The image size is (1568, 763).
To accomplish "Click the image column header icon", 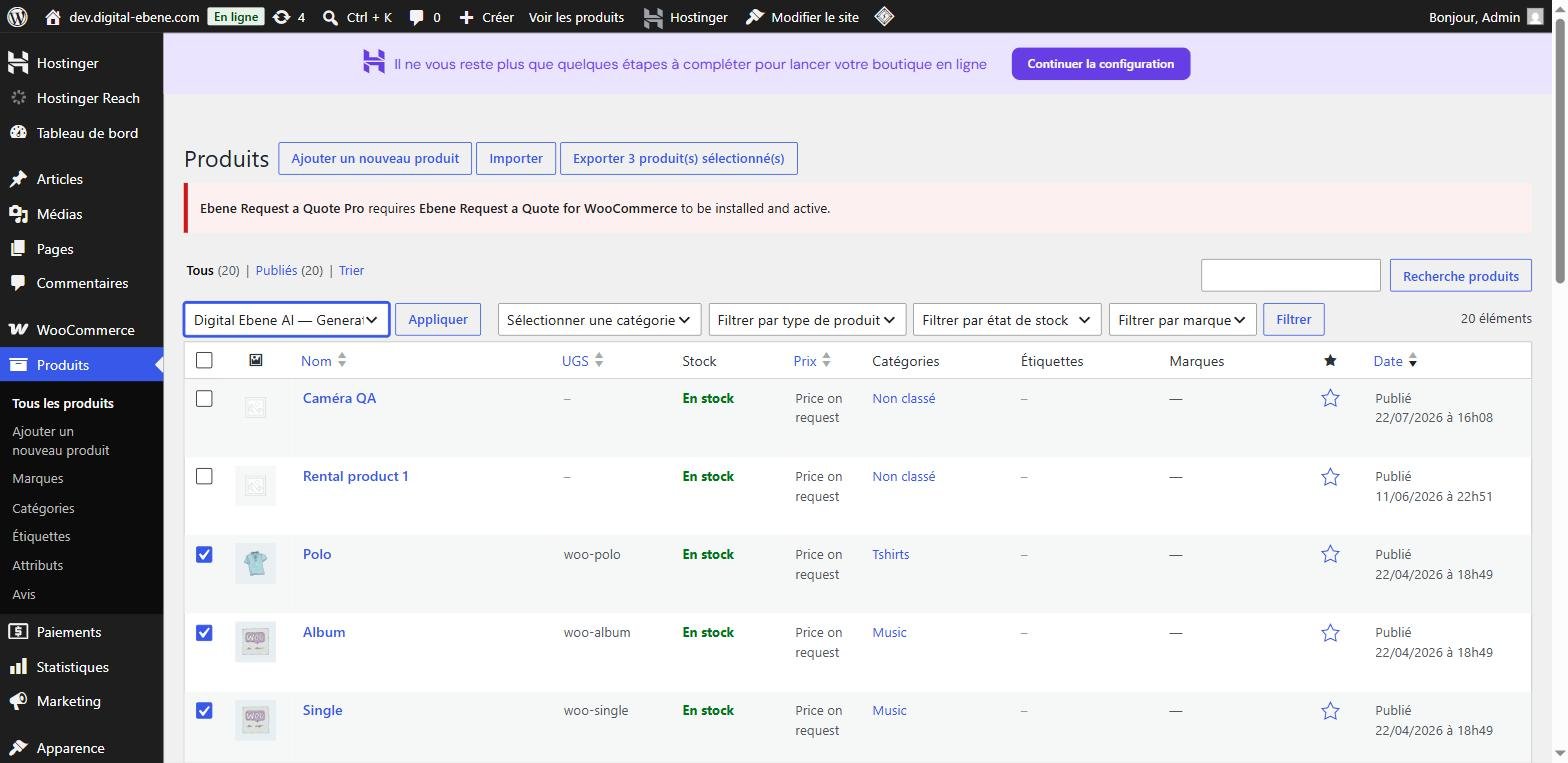I will 256,360.
